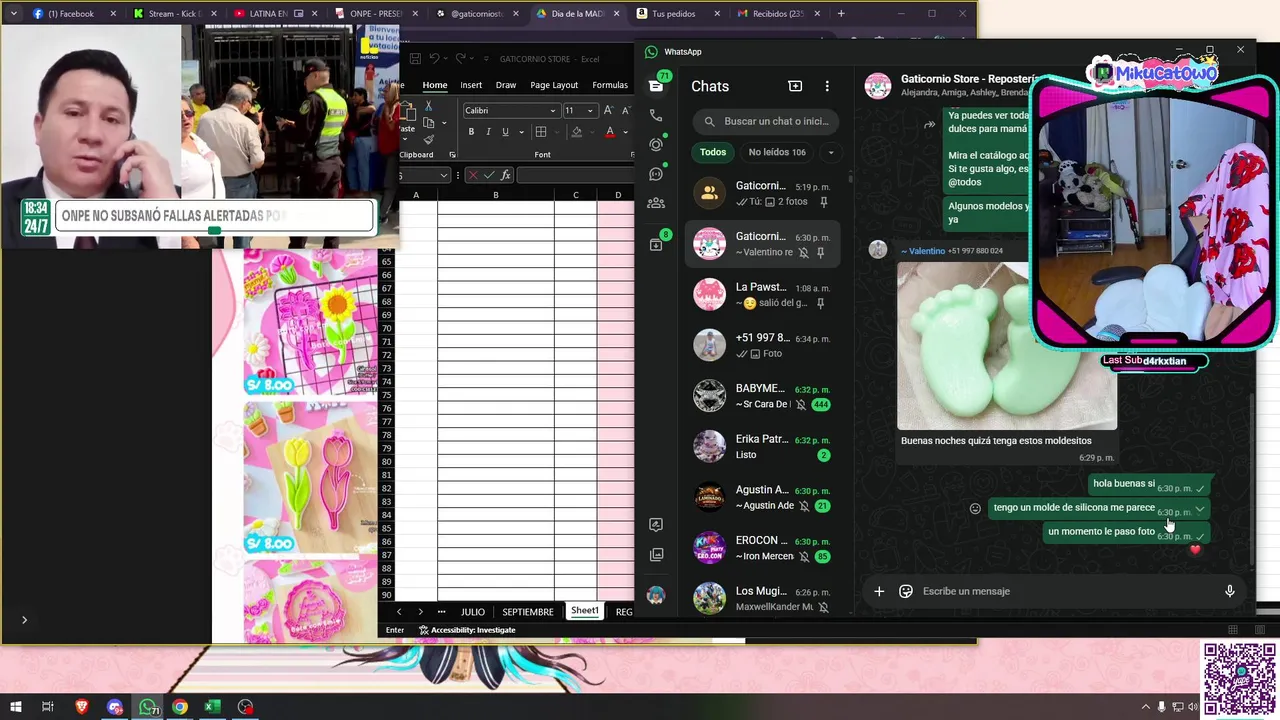Open the underline style dropdown arrow
Viewport: 1280px width, 720px height.
(x=520, y=132)
